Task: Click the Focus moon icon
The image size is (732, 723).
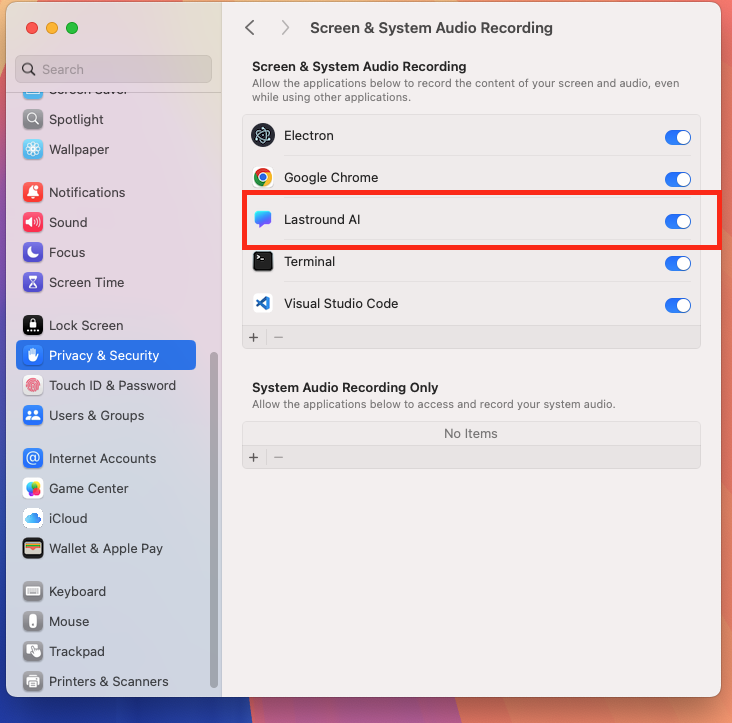Action: coord(33,253)
